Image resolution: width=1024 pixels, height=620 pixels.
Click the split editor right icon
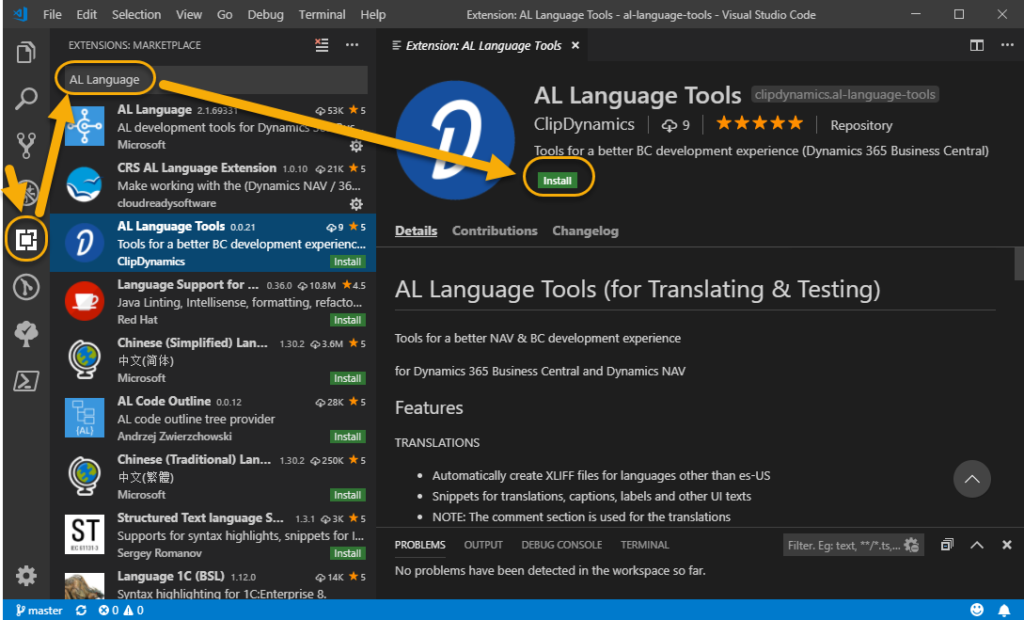976,45
